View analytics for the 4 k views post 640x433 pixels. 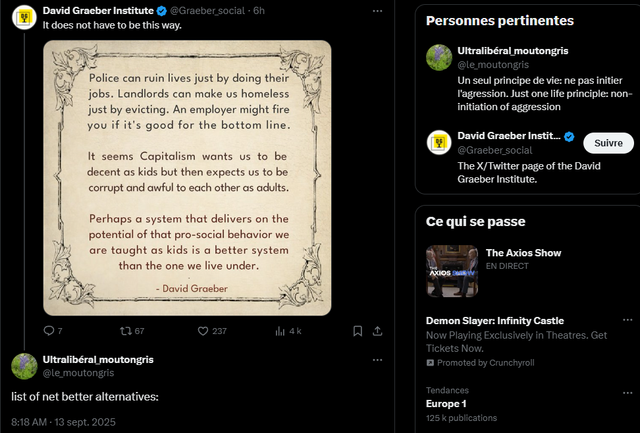coord(281,331)
